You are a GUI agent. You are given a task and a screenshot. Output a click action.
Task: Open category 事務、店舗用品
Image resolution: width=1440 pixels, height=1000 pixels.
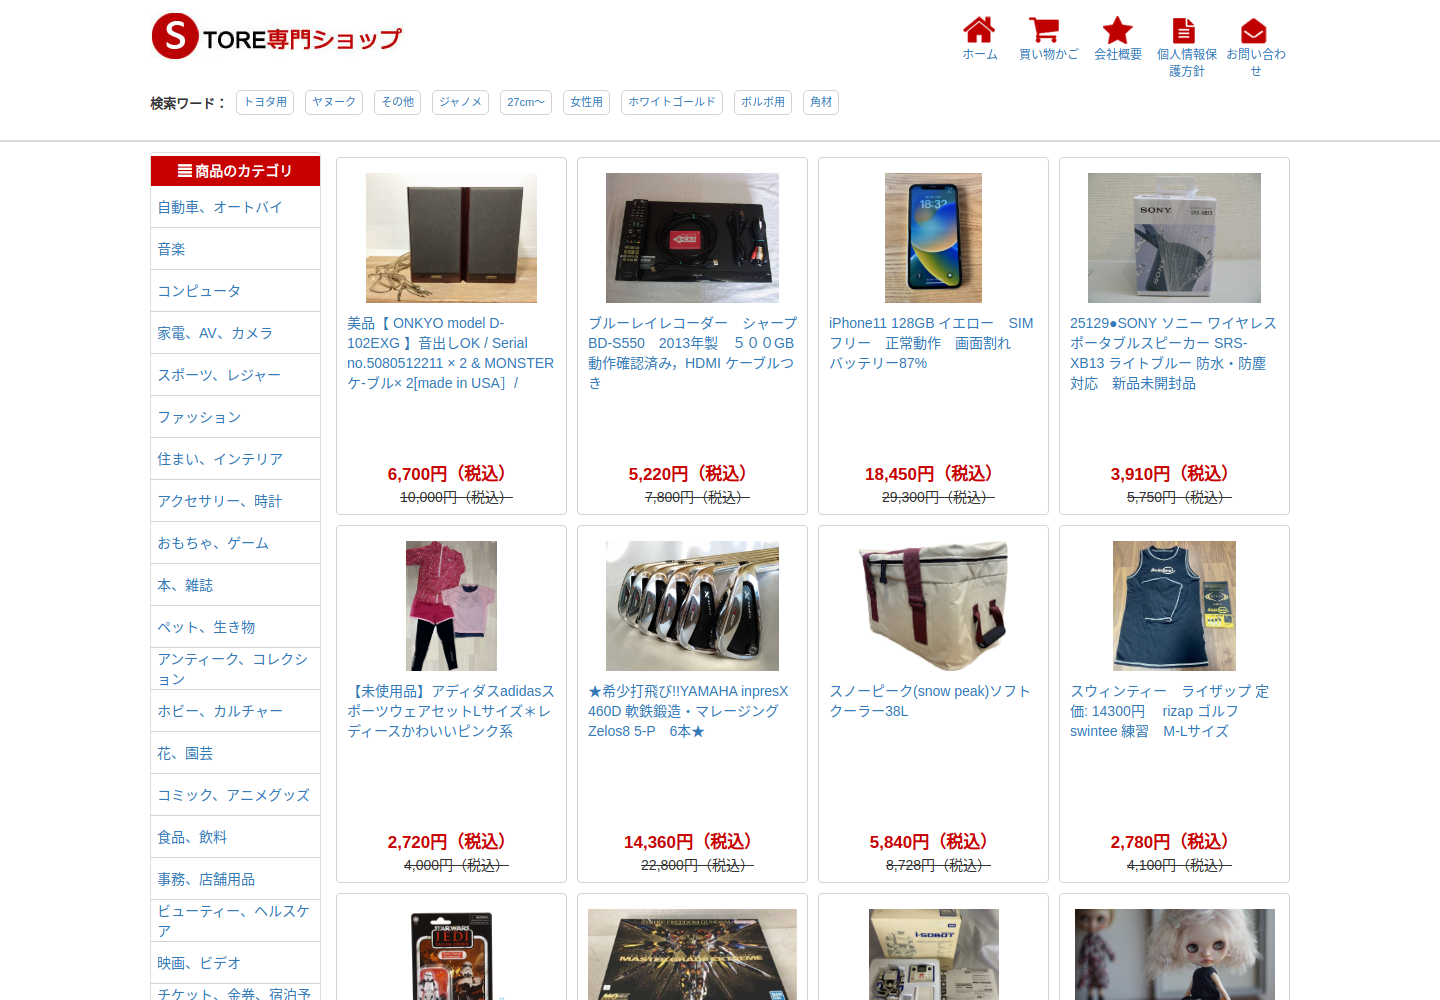(235, 879)
